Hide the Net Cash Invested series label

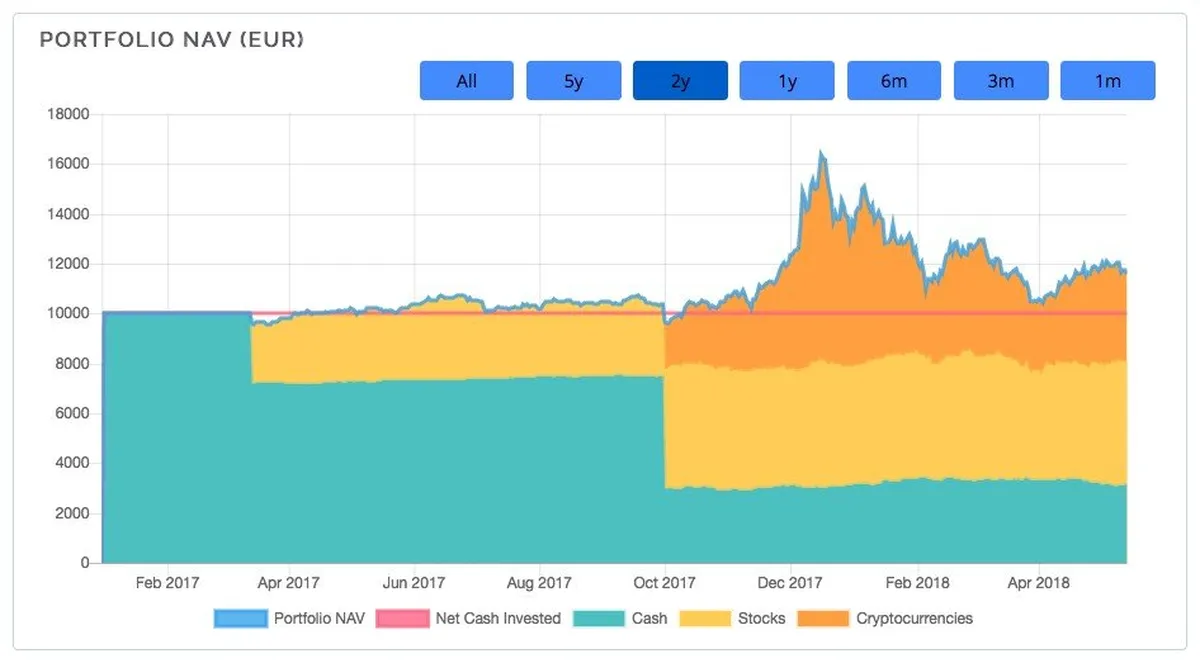pyautogui.click(x=498, y=619)
